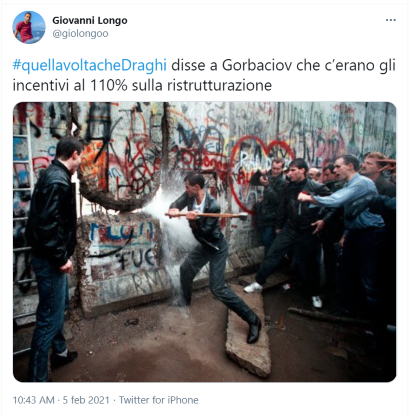The width and height of the screenshot is (418, 416).
Task: Open the three-dot more options menu
Action: coord(391,20)
